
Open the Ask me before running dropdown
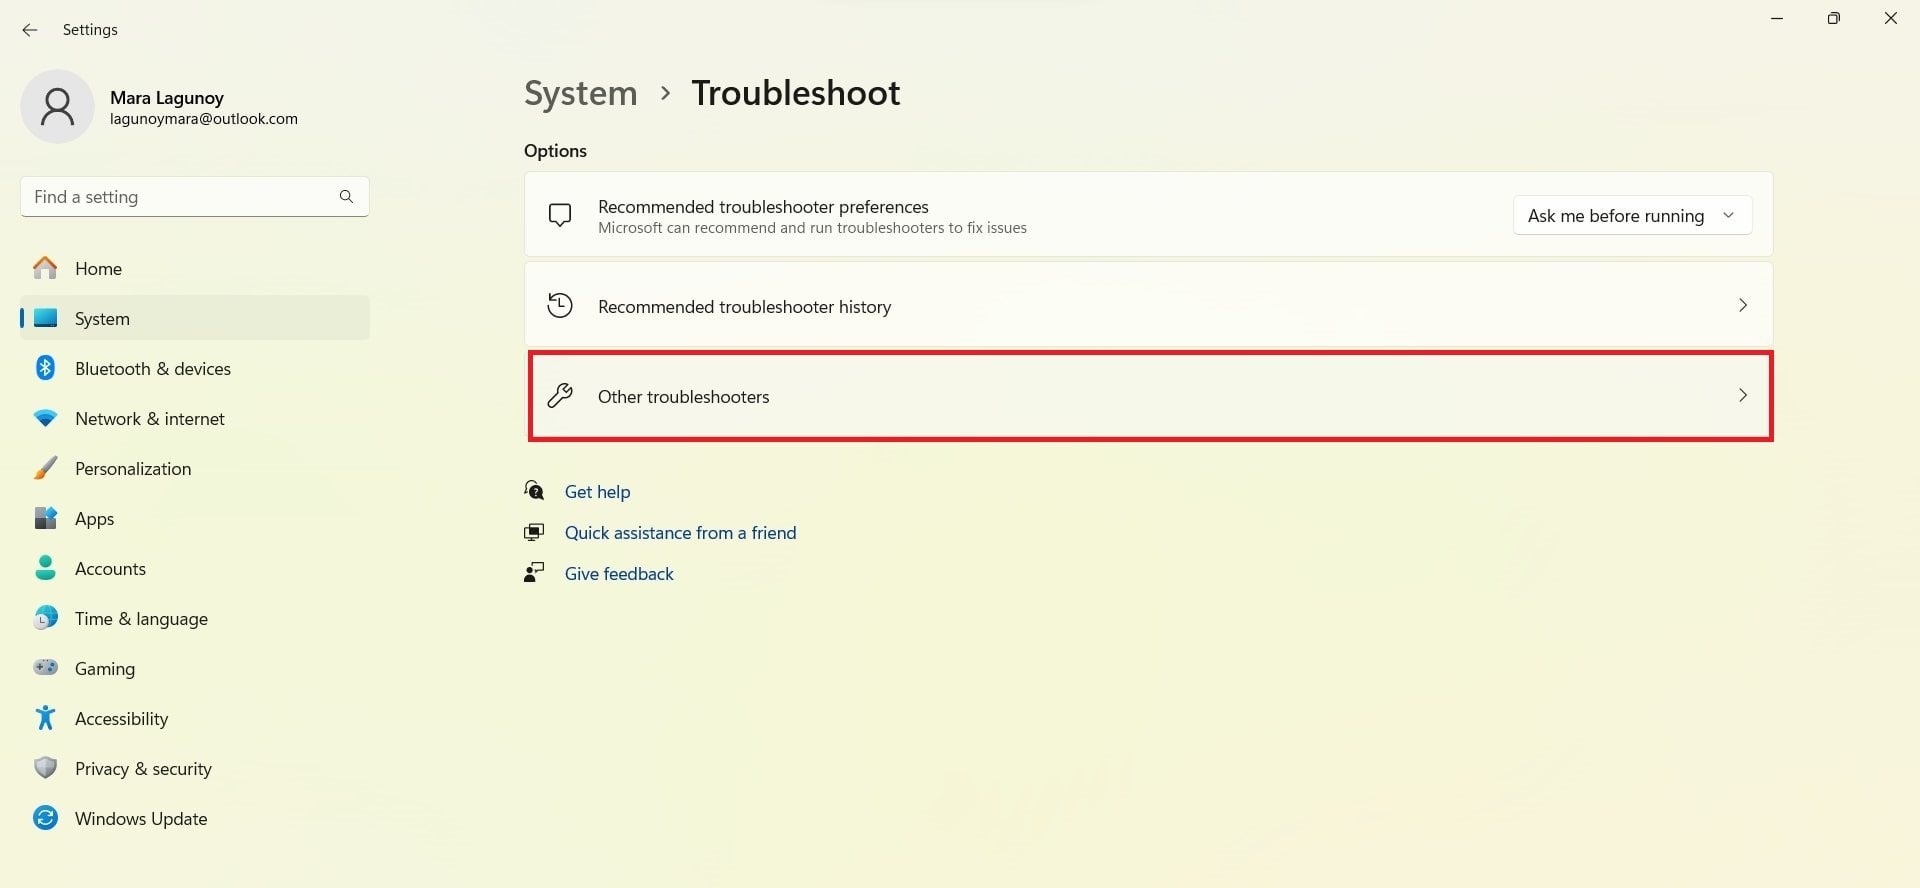pos(1632,215)
